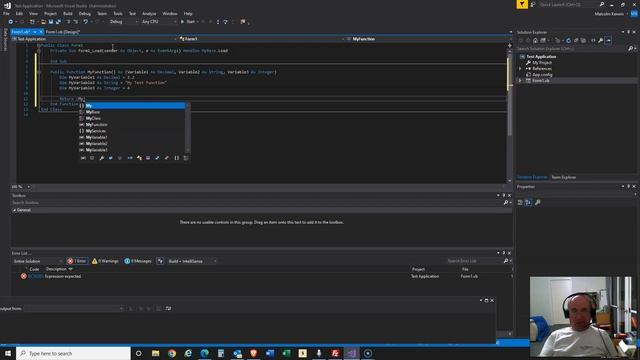Toggle the 1 Error filter in Error List
The width and height of the screenshot is (640, 360).
click(x=77, y=261)
